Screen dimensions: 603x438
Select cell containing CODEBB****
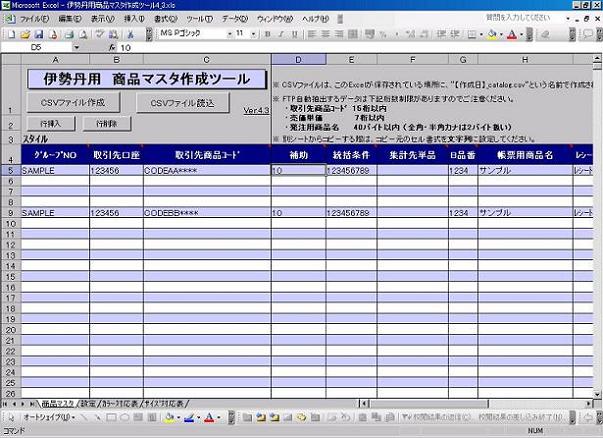point(207,213)
